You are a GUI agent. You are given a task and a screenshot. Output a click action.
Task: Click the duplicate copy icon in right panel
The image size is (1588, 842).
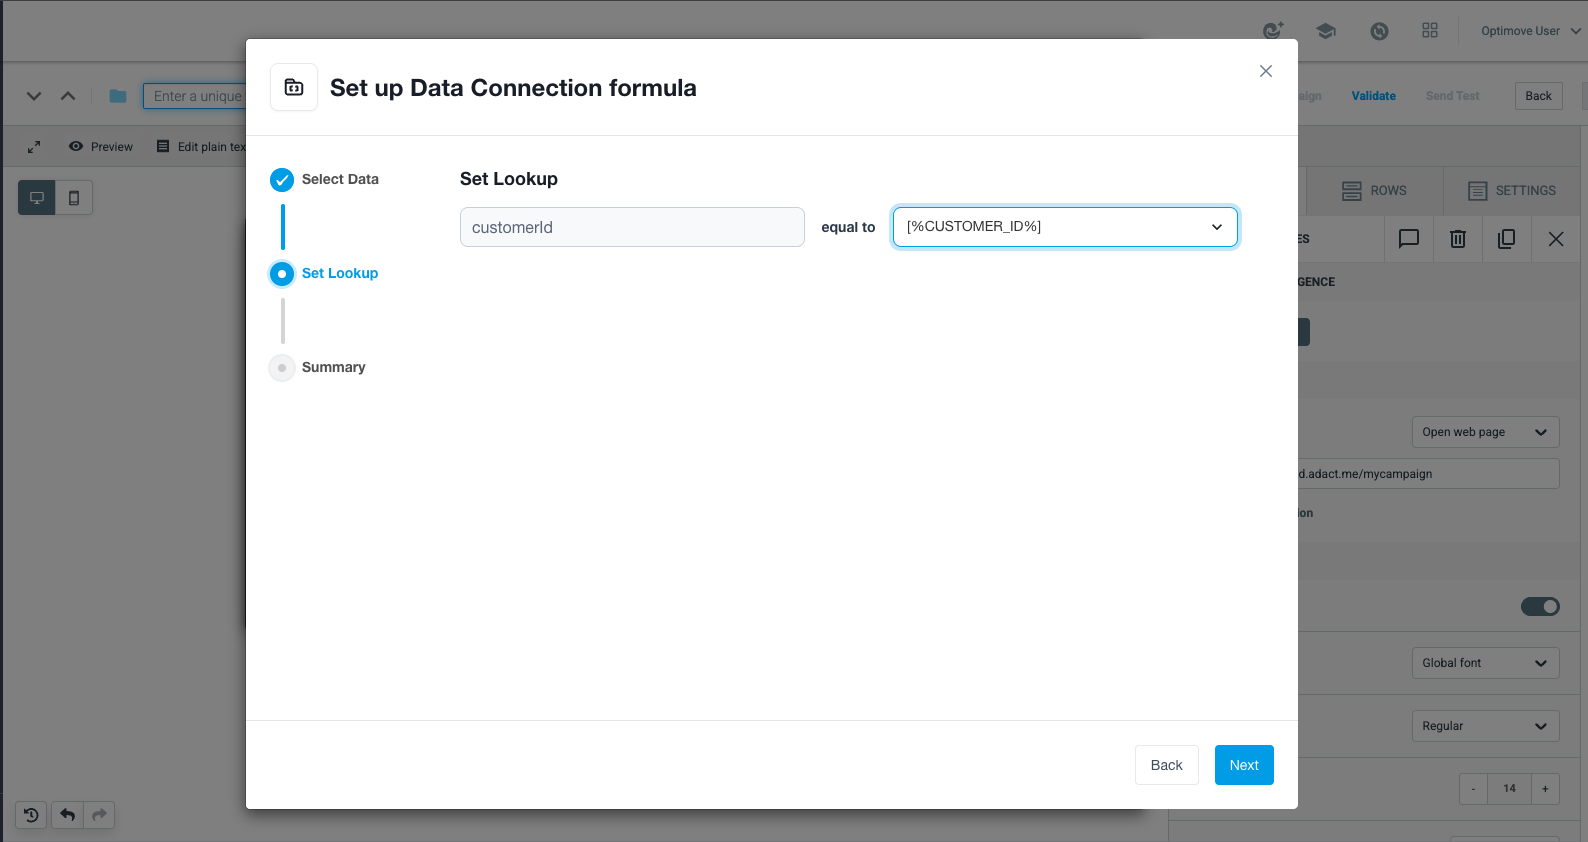pos(1506,239)
